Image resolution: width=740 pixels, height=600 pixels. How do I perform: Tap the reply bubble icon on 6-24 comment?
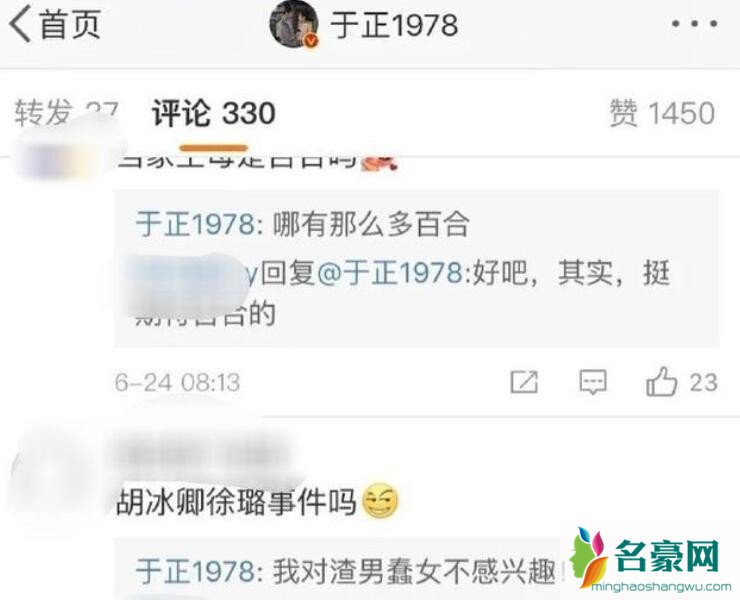pyautogui.click(x=593, y=381)
